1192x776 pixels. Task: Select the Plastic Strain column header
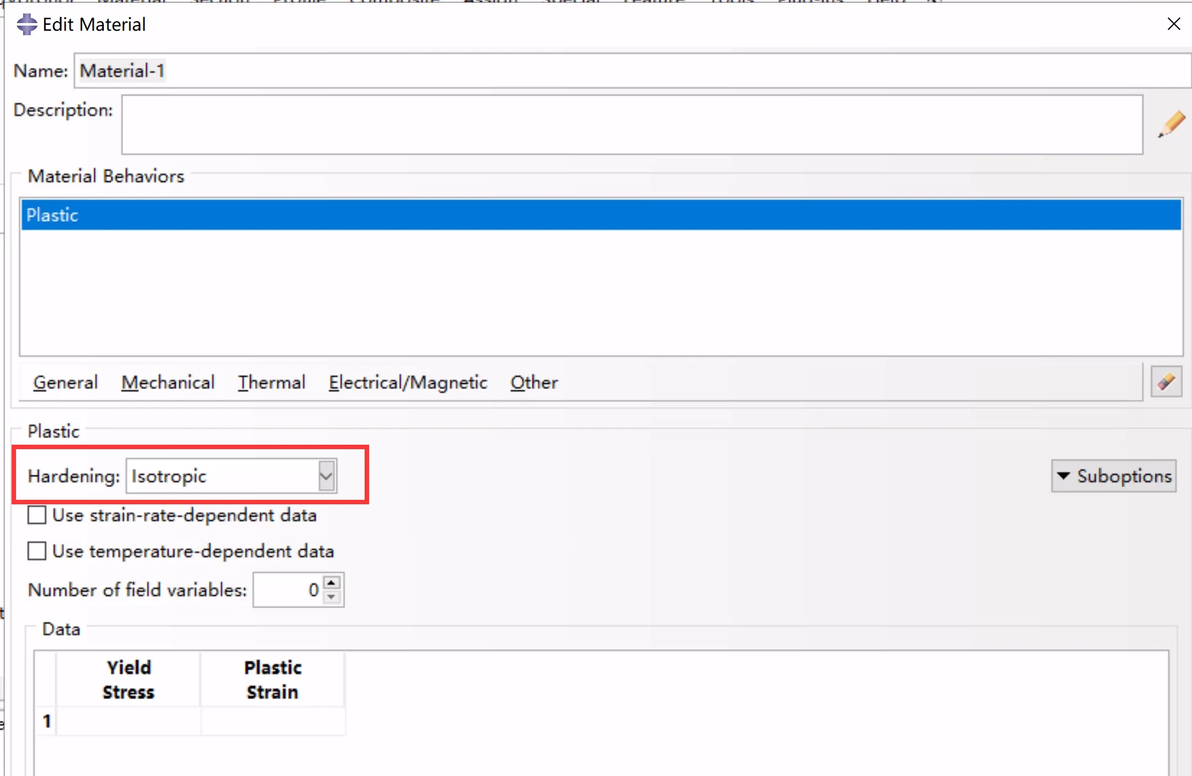pyautogui.click(x=273, y=679)
